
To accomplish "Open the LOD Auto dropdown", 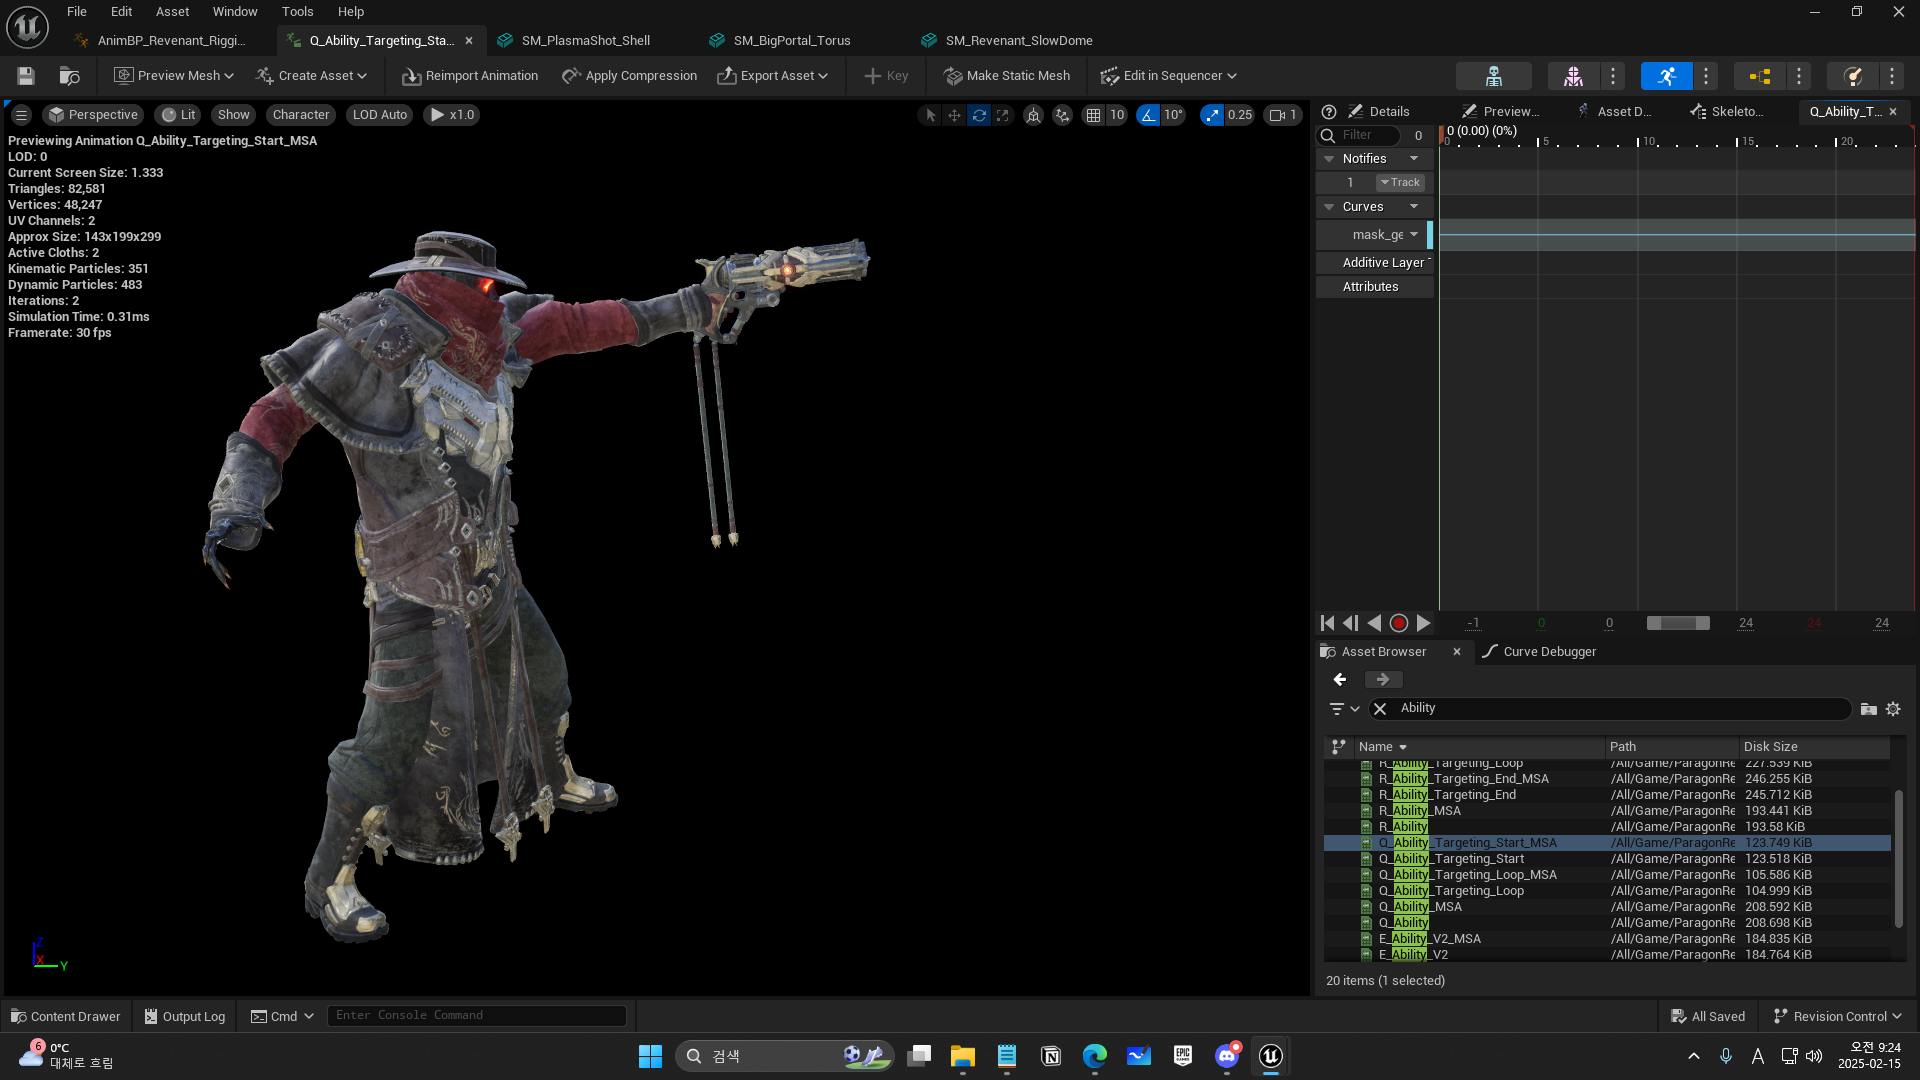I will point(379,115).
